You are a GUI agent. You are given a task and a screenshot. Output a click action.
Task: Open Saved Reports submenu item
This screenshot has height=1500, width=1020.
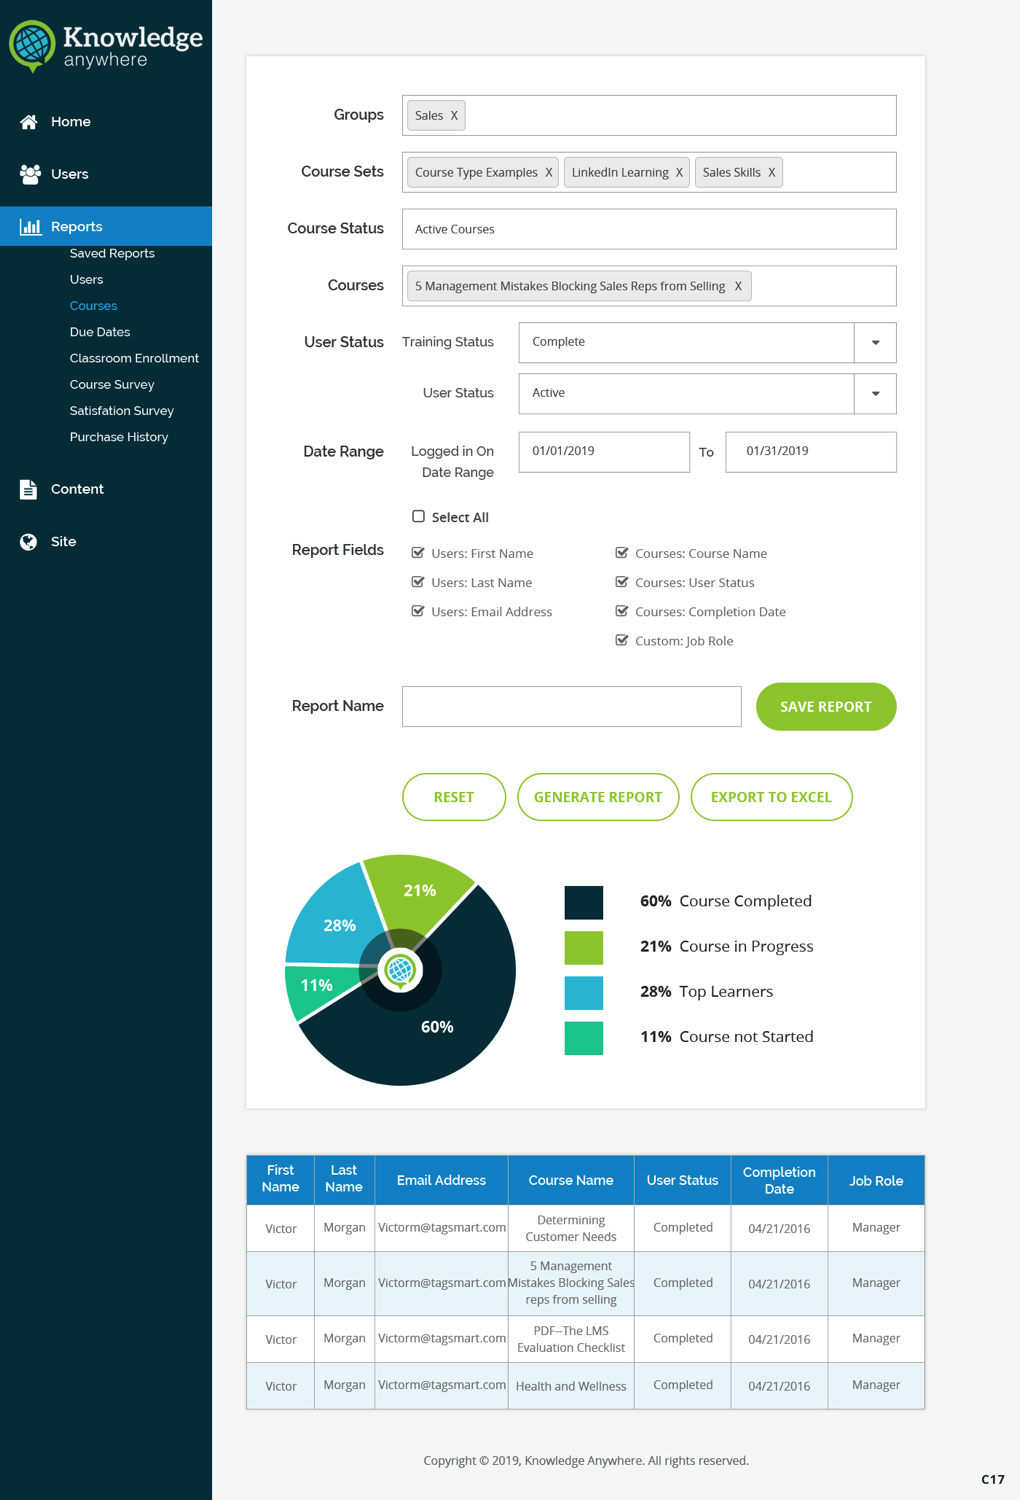[x=112, y=254]
